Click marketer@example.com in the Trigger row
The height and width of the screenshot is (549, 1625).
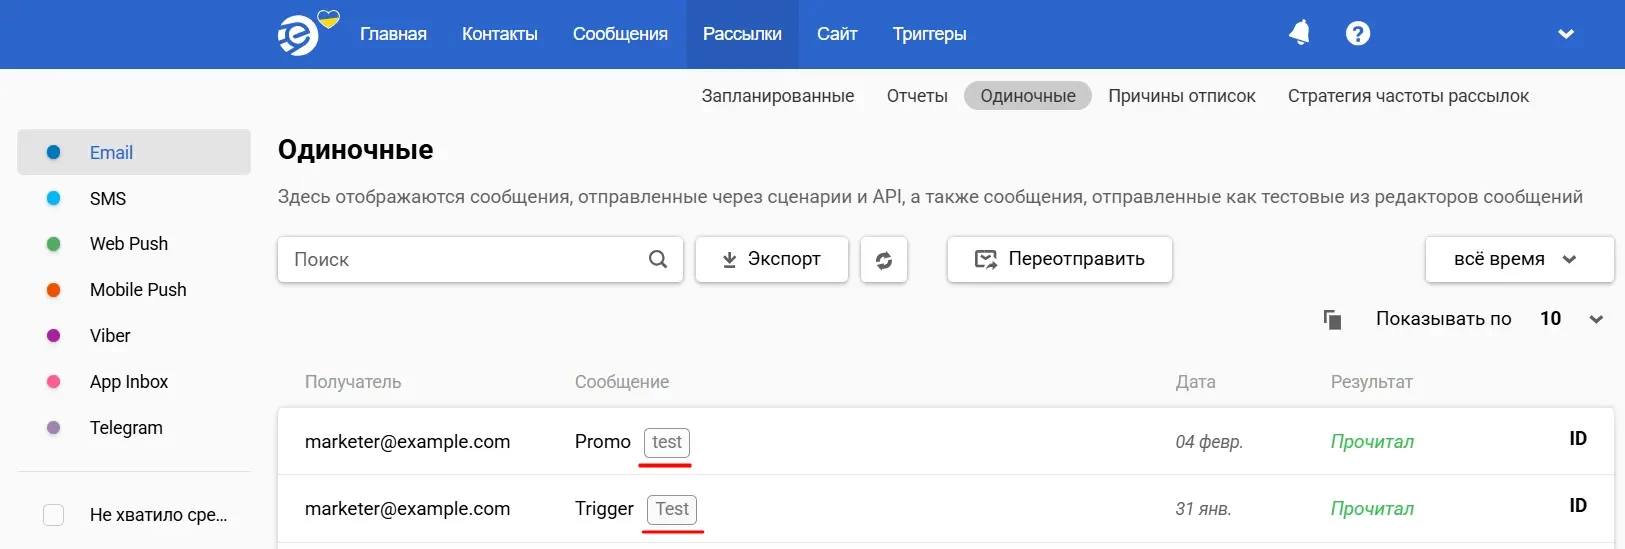pos(407,509)
